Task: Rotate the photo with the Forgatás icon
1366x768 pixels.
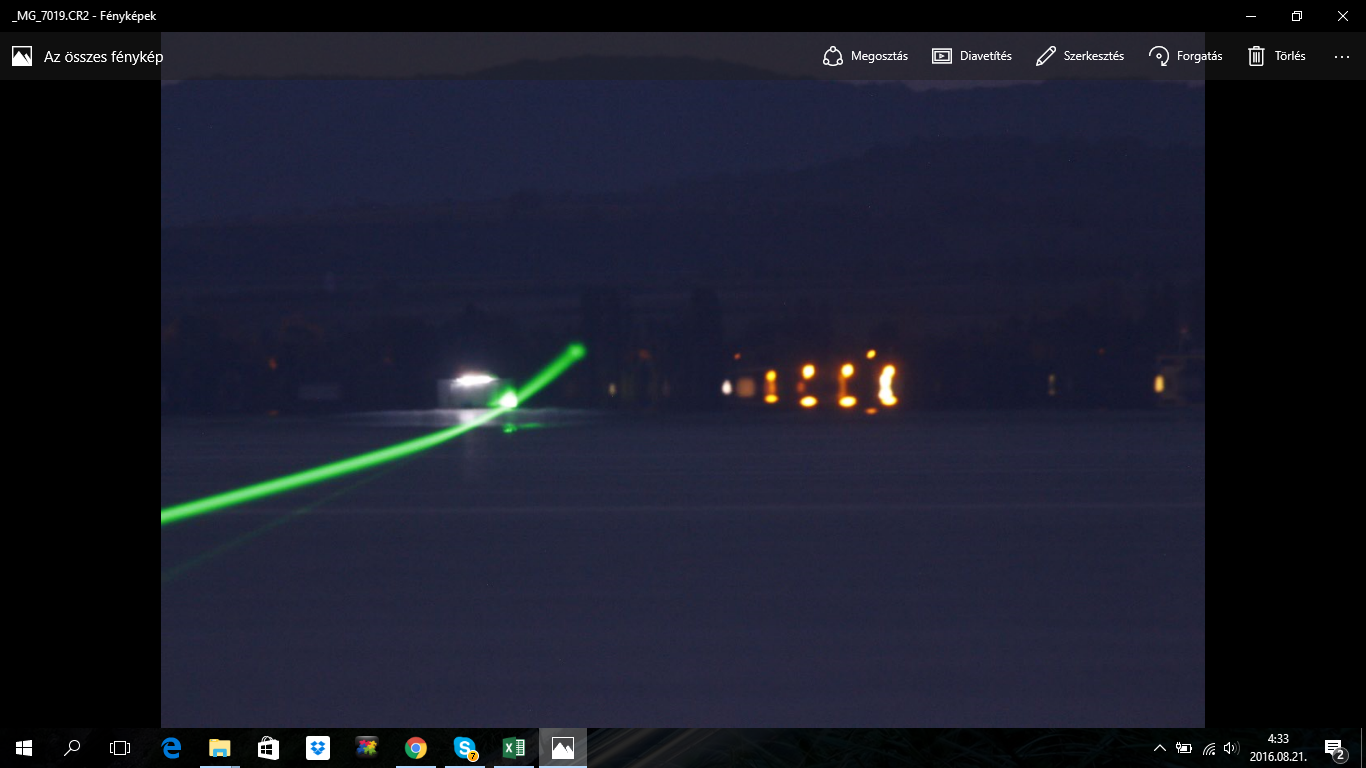Action: tap(1159, 56)
